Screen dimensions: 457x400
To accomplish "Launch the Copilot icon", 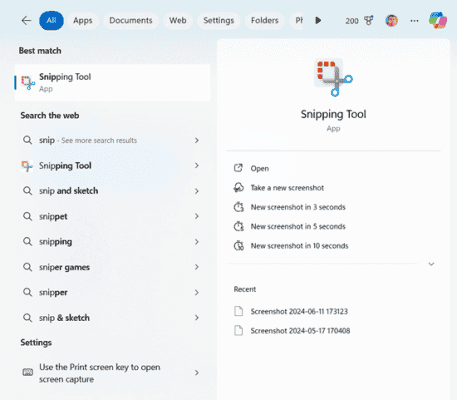I will pos(438,20).
